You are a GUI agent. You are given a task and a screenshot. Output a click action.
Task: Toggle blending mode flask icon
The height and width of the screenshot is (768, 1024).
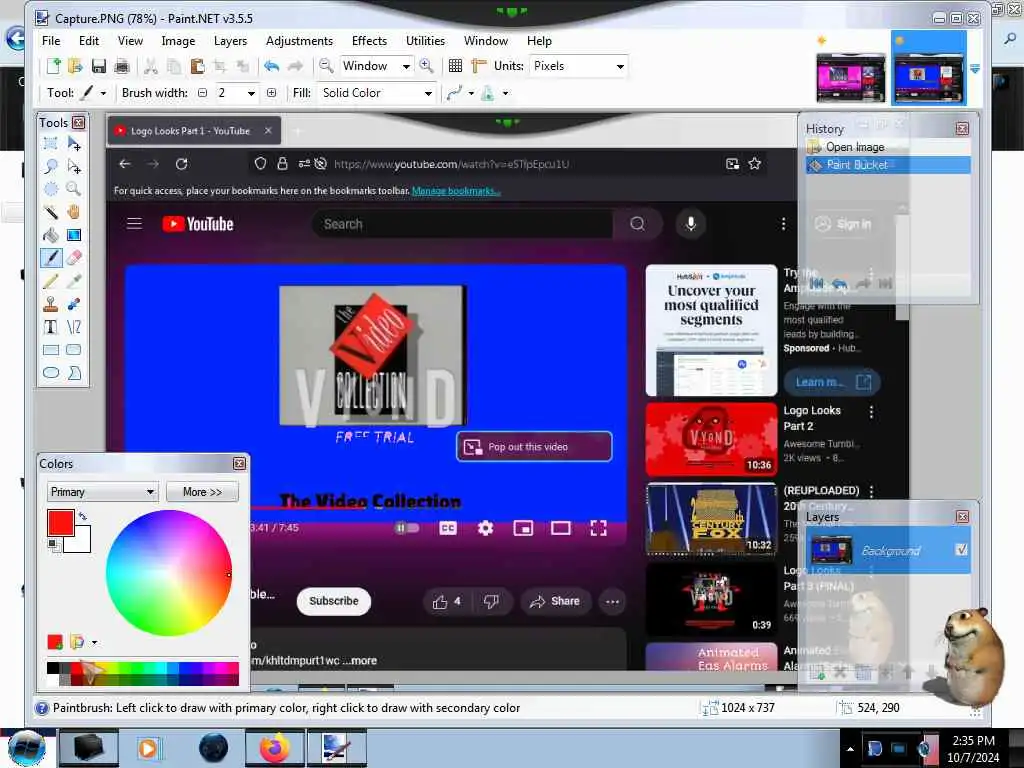[x=488, y=93]
